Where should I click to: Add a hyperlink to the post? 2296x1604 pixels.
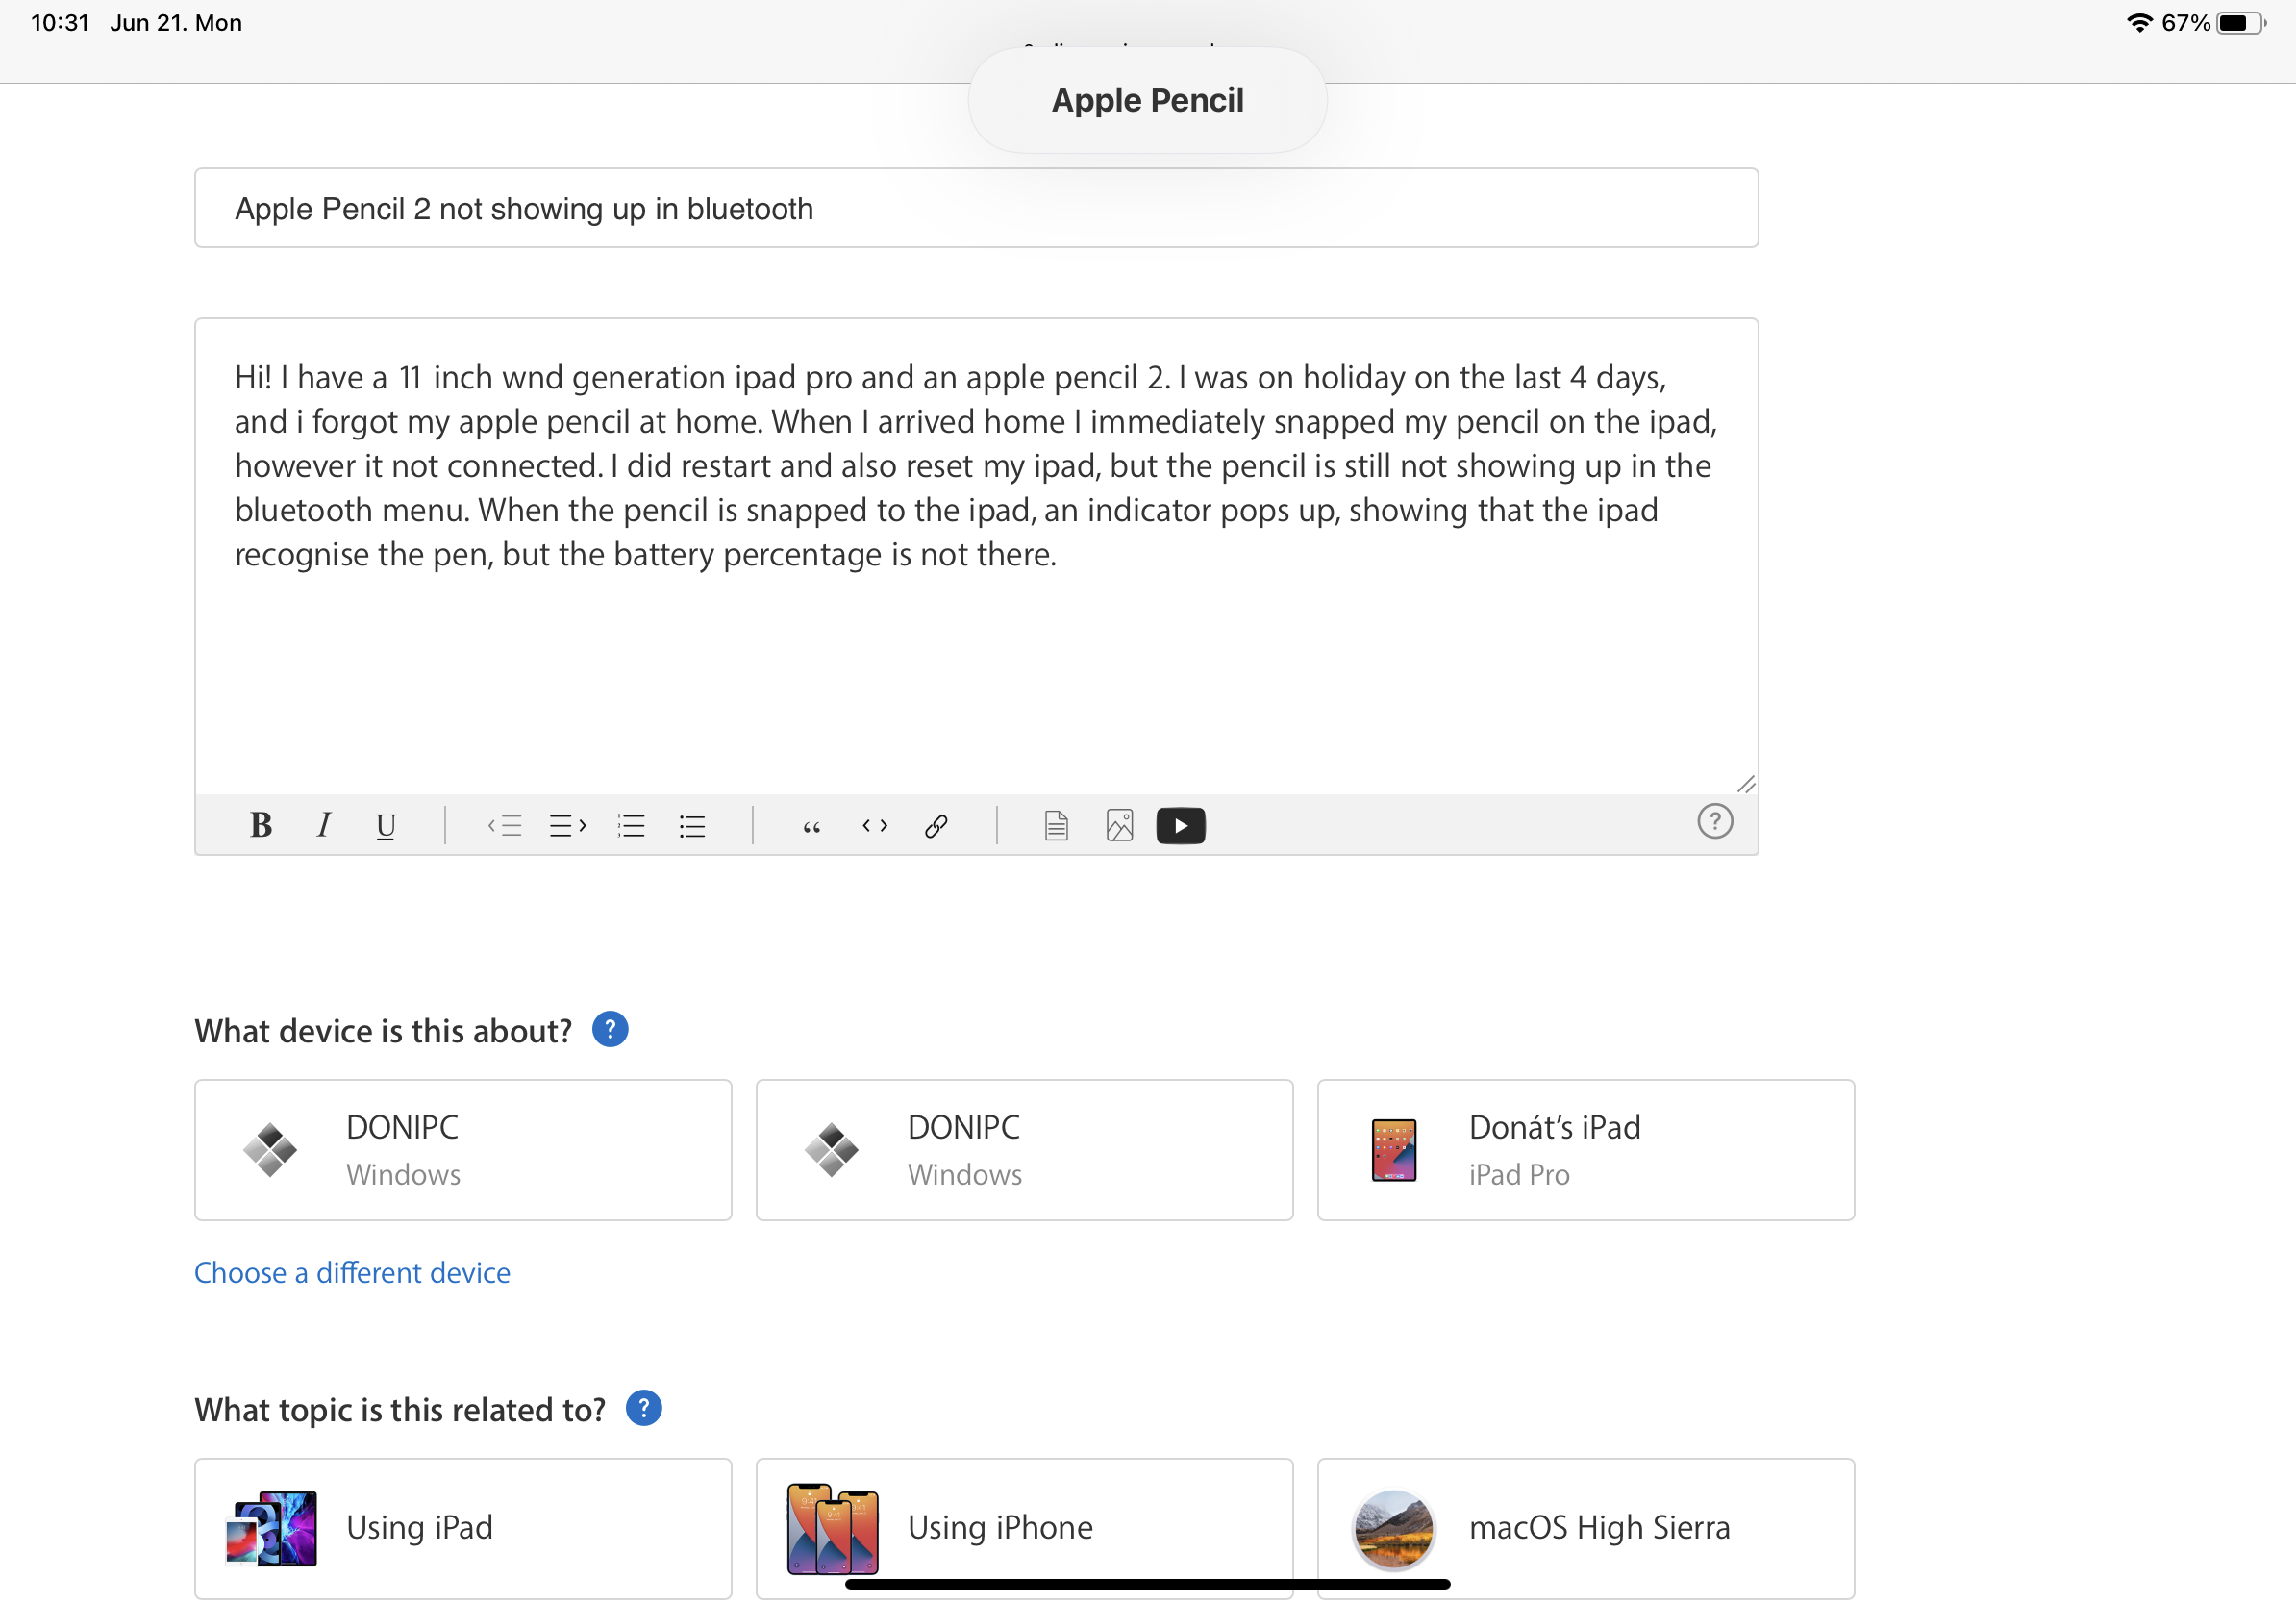(x=936, y=826)
